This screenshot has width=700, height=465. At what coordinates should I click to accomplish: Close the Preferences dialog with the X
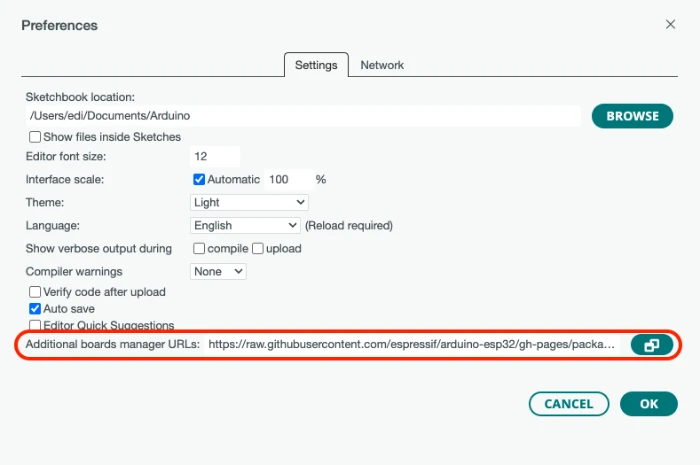tap(670, 23)
